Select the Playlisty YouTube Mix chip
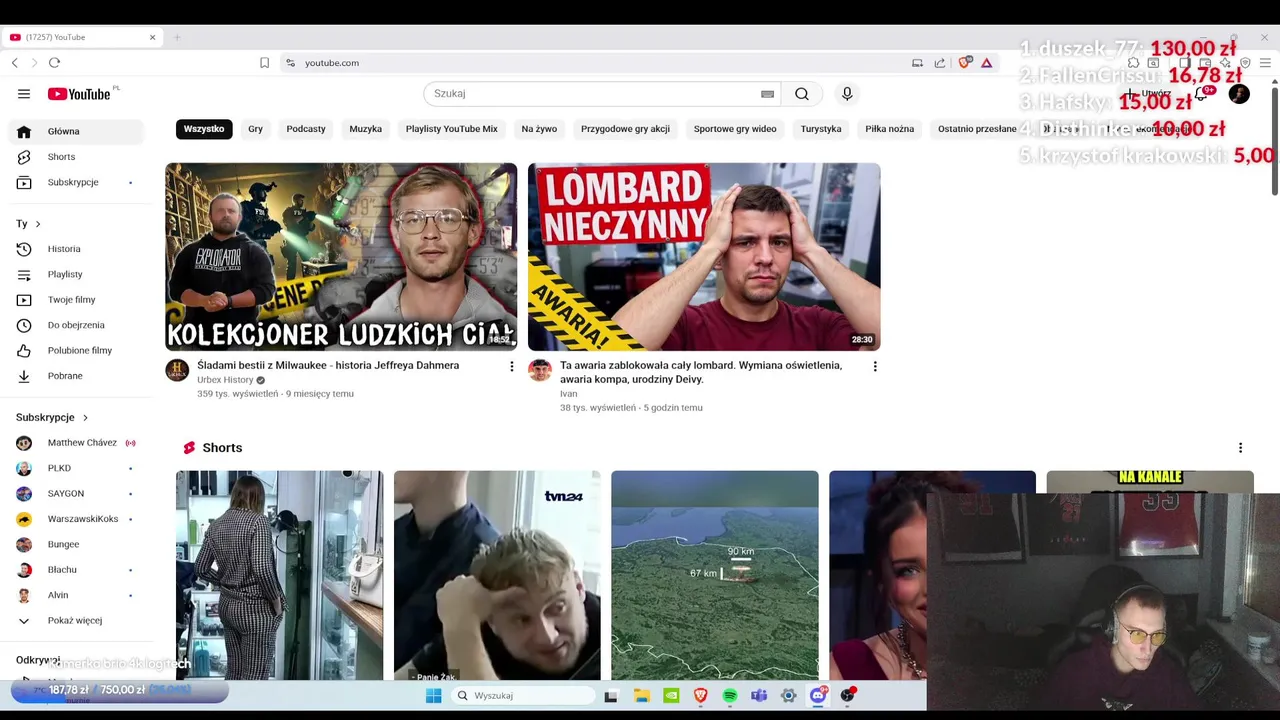This screenshot has width=1280, height=720. click(x=452, y=129)
